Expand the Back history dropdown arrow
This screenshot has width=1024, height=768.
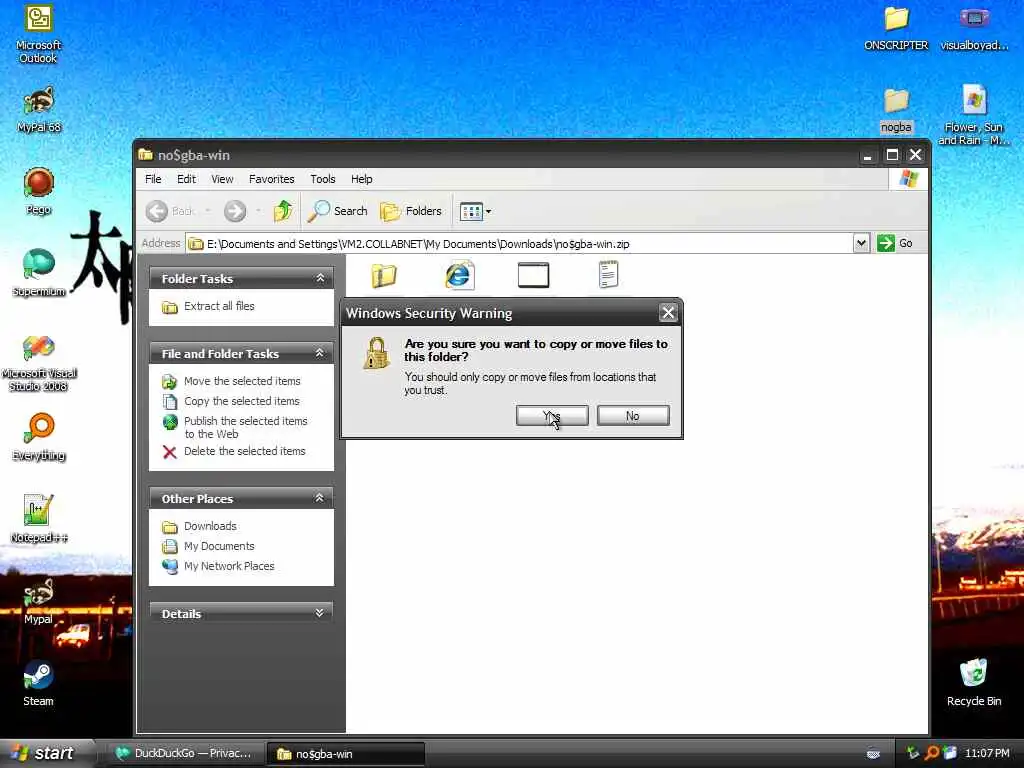click(208, 211)
